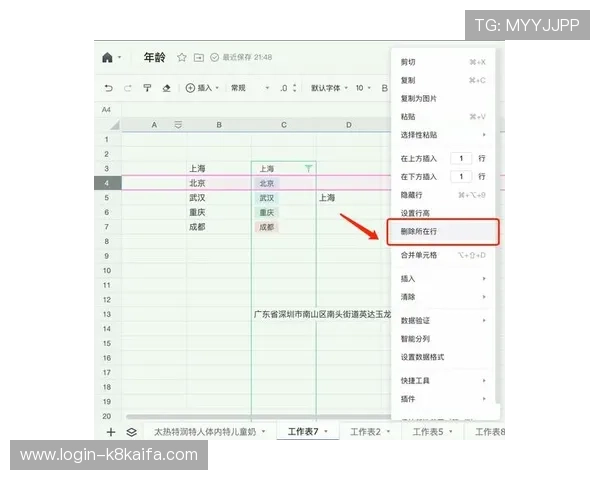Screen dimensions: 600x480
Task: Expand the 数据验证 submenu
Action: pos(443,320)
